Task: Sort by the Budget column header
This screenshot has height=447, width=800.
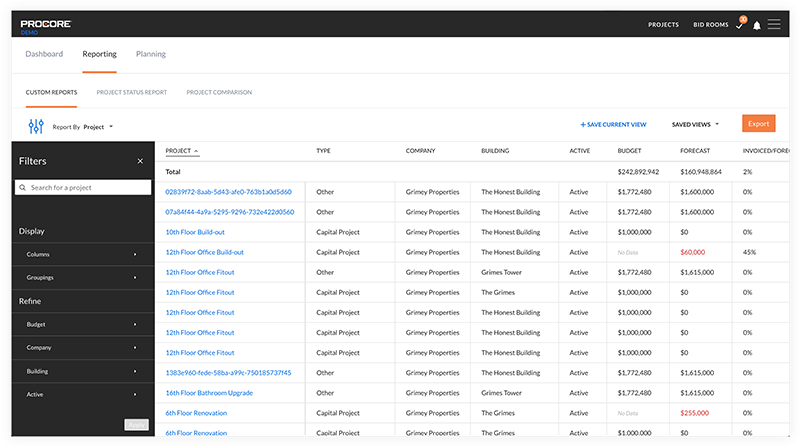Action: (630, 151)
